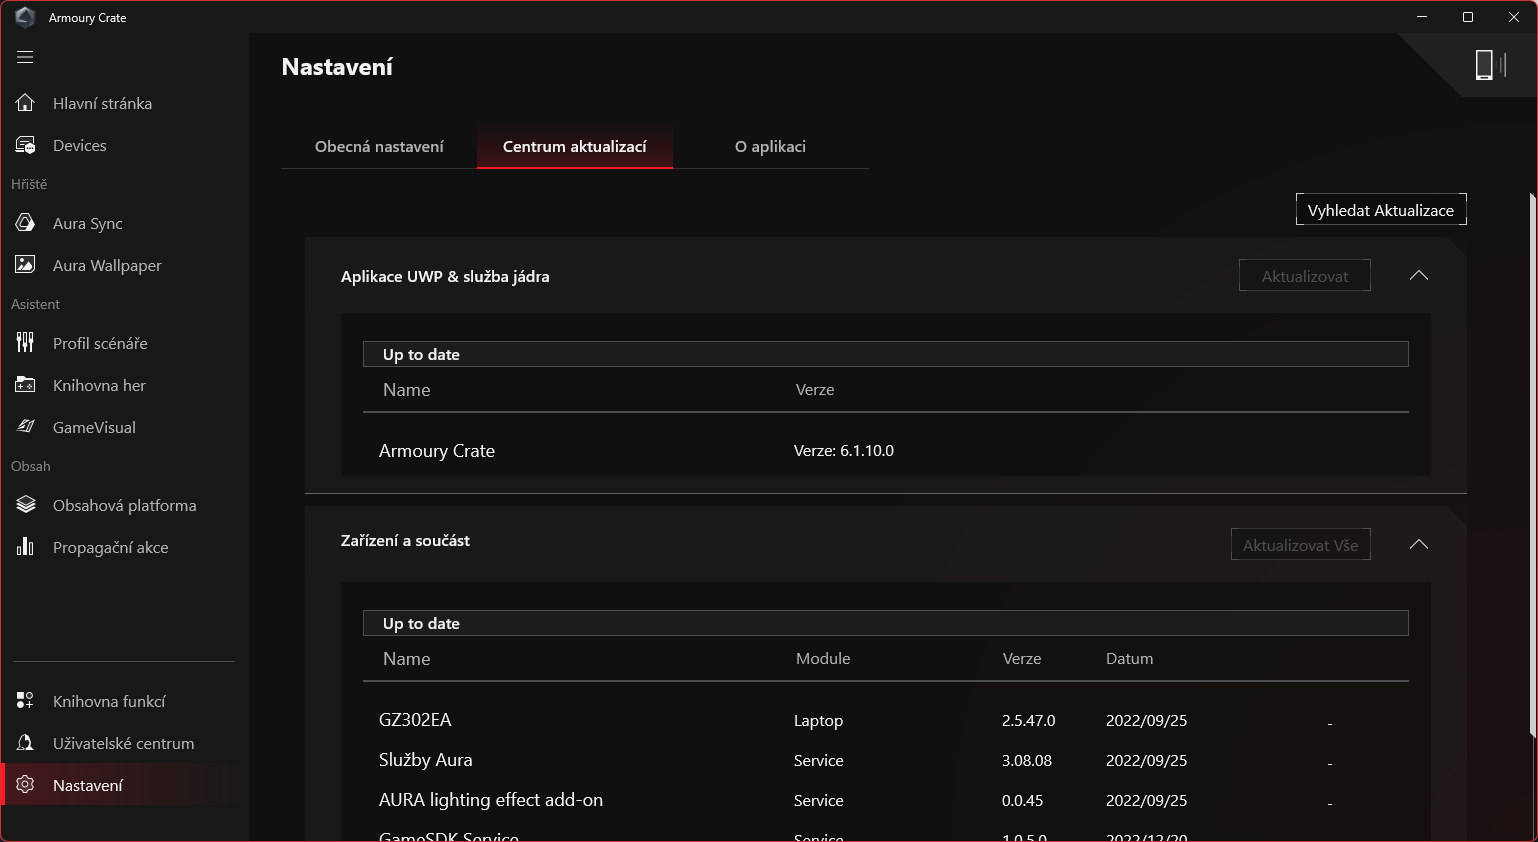Minimize the Armoury Crate window

pyautogui.click(x=1422, y=17)
